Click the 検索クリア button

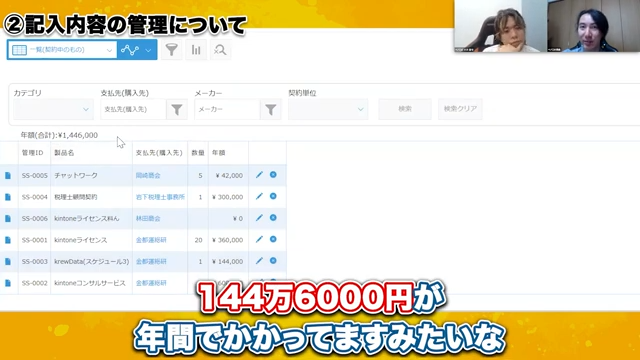[460, 109]
